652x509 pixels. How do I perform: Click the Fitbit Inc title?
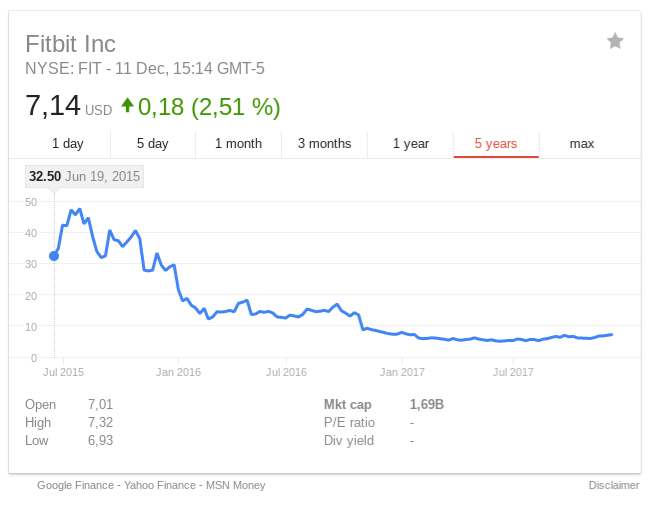point(70,44)
